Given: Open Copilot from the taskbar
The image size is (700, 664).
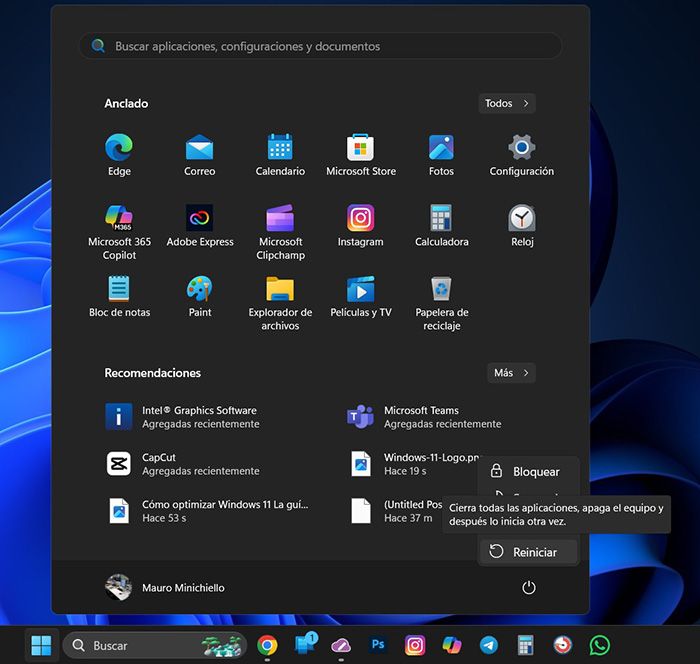Looking at the screenshot, I should click(x=452, y=645).
